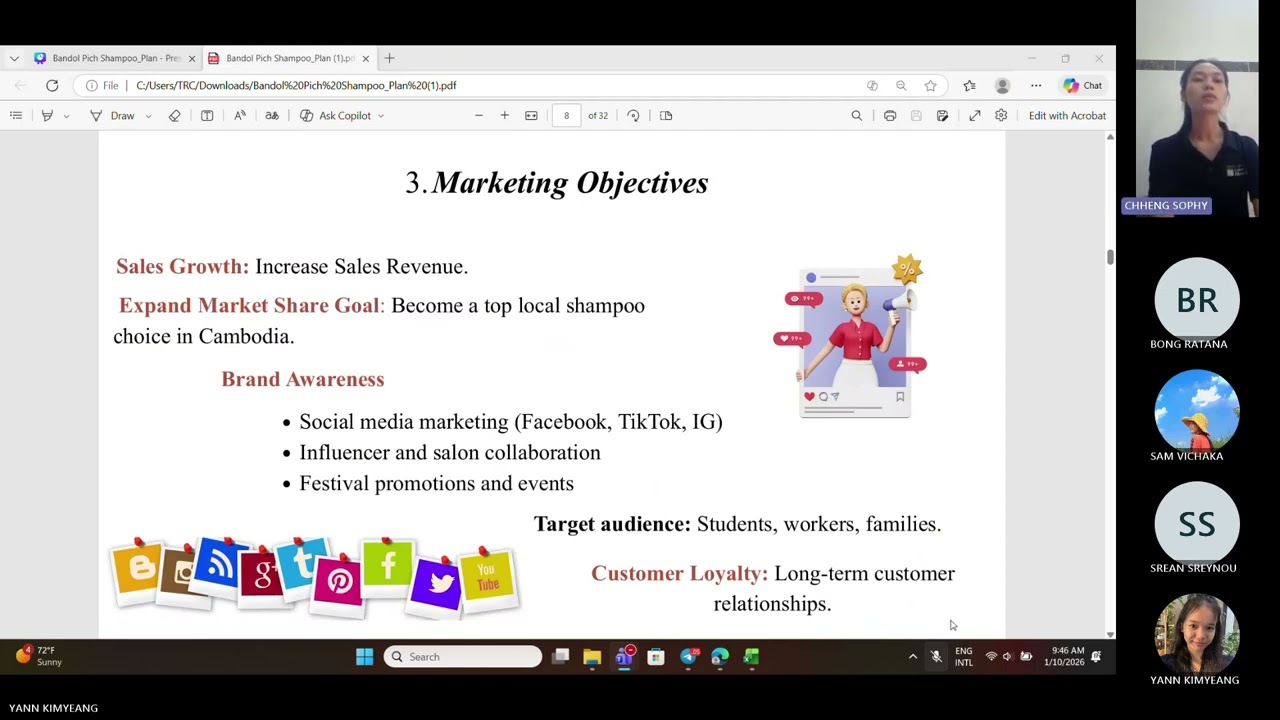Toggle the muted microphone tray icon
Screen dimensions: 1280x720
pyautogui.click(x=936, y=657)
